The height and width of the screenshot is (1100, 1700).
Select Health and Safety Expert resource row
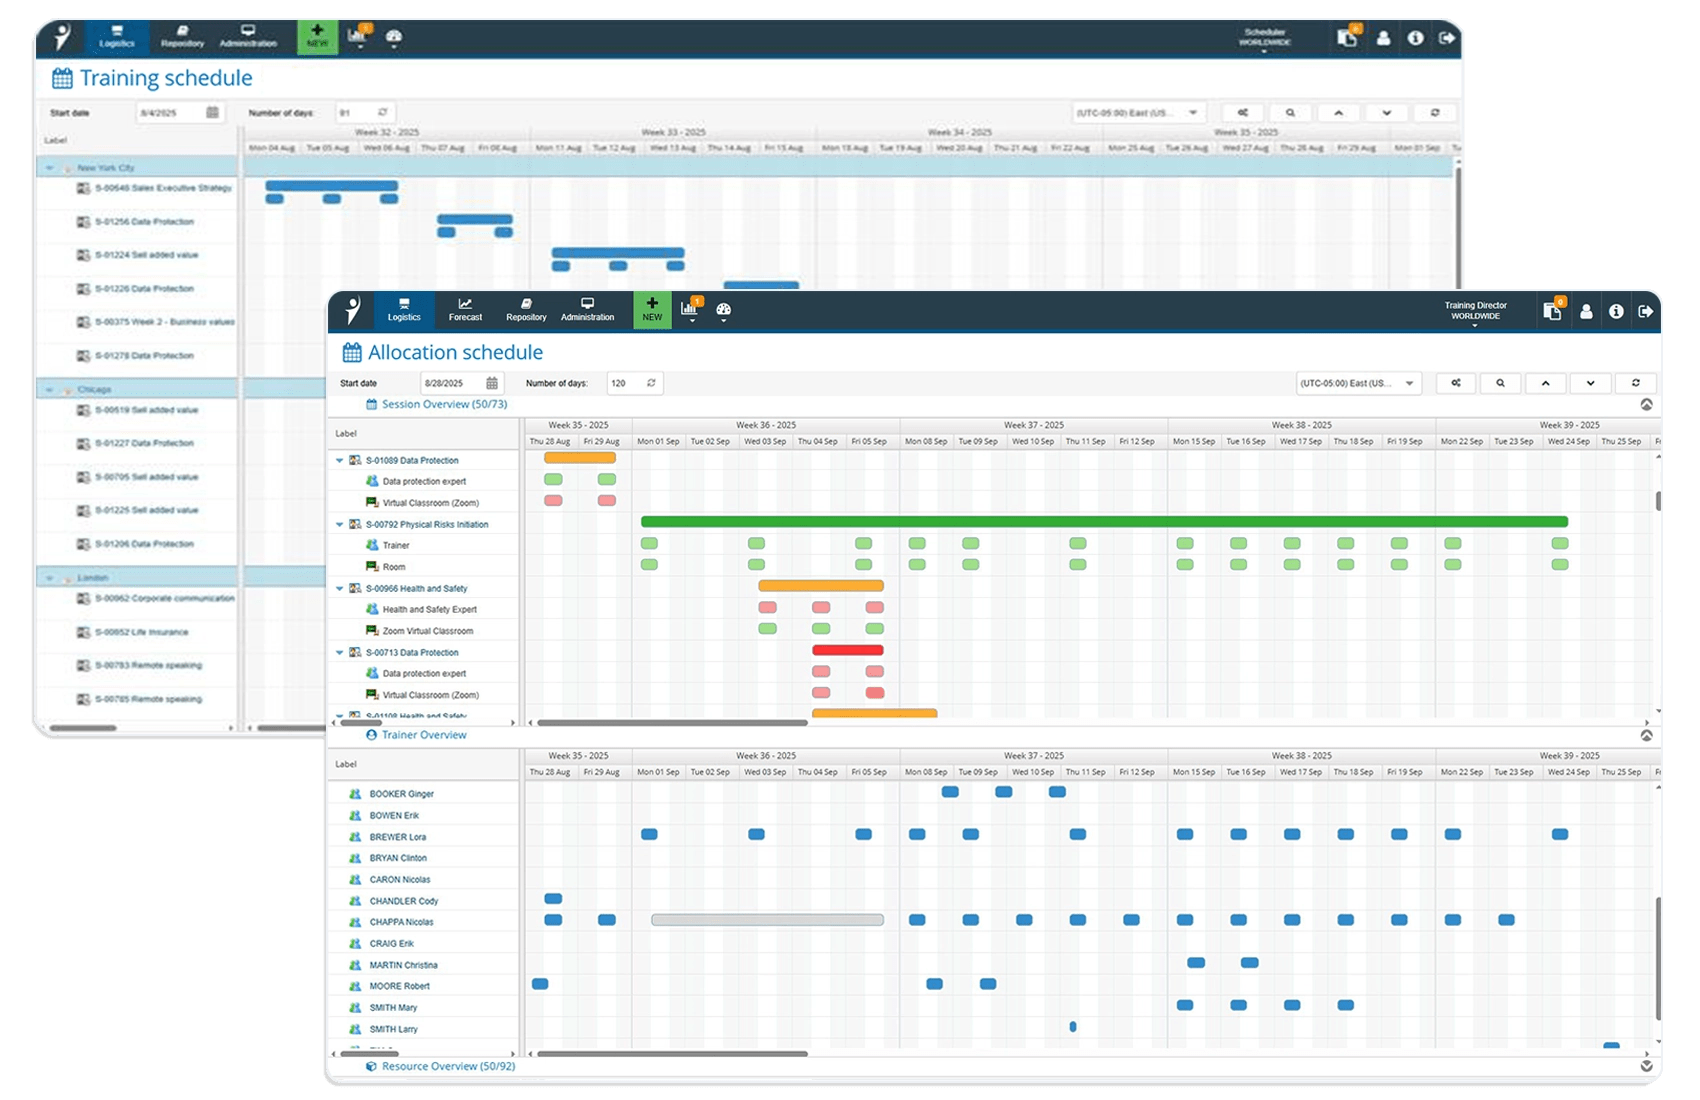pyautogui.click(x=423, y=609)
